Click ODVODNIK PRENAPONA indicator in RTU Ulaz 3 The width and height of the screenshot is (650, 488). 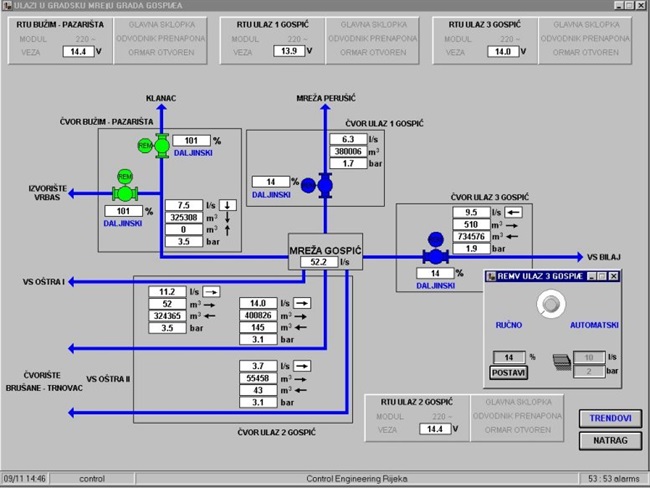(586, 39)
